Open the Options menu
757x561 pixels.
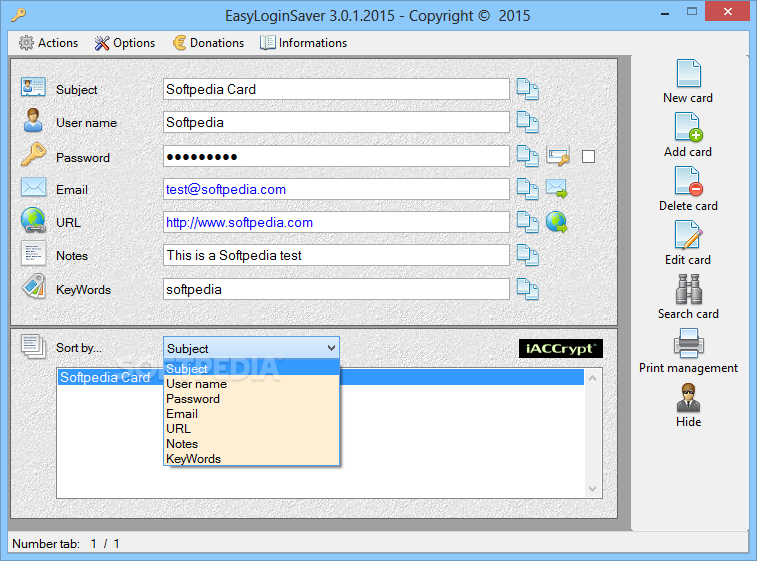coord(125,43)
